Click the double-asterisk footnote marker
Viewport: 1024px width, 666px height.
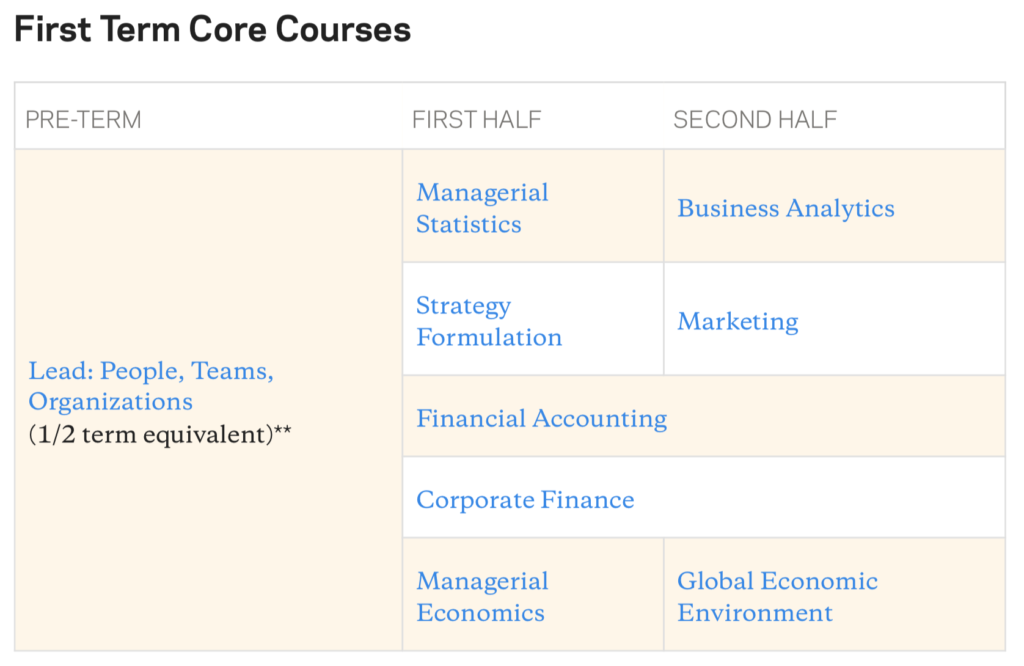(x=283, y=430)
